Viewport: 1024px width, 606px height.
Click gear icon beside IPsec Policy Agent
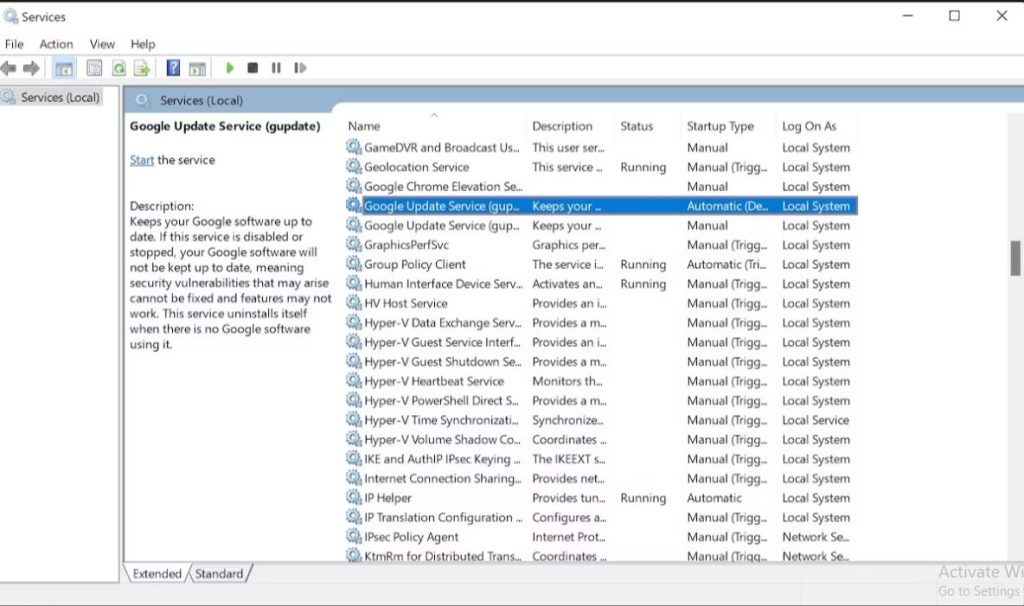tap(353, 536)
